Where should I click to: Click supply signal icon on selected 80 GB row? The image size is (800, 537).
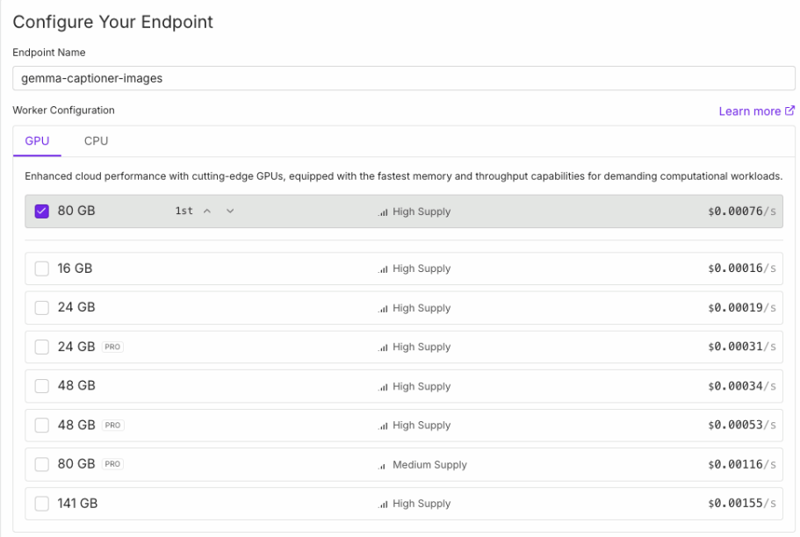click(x=383, y=212)
